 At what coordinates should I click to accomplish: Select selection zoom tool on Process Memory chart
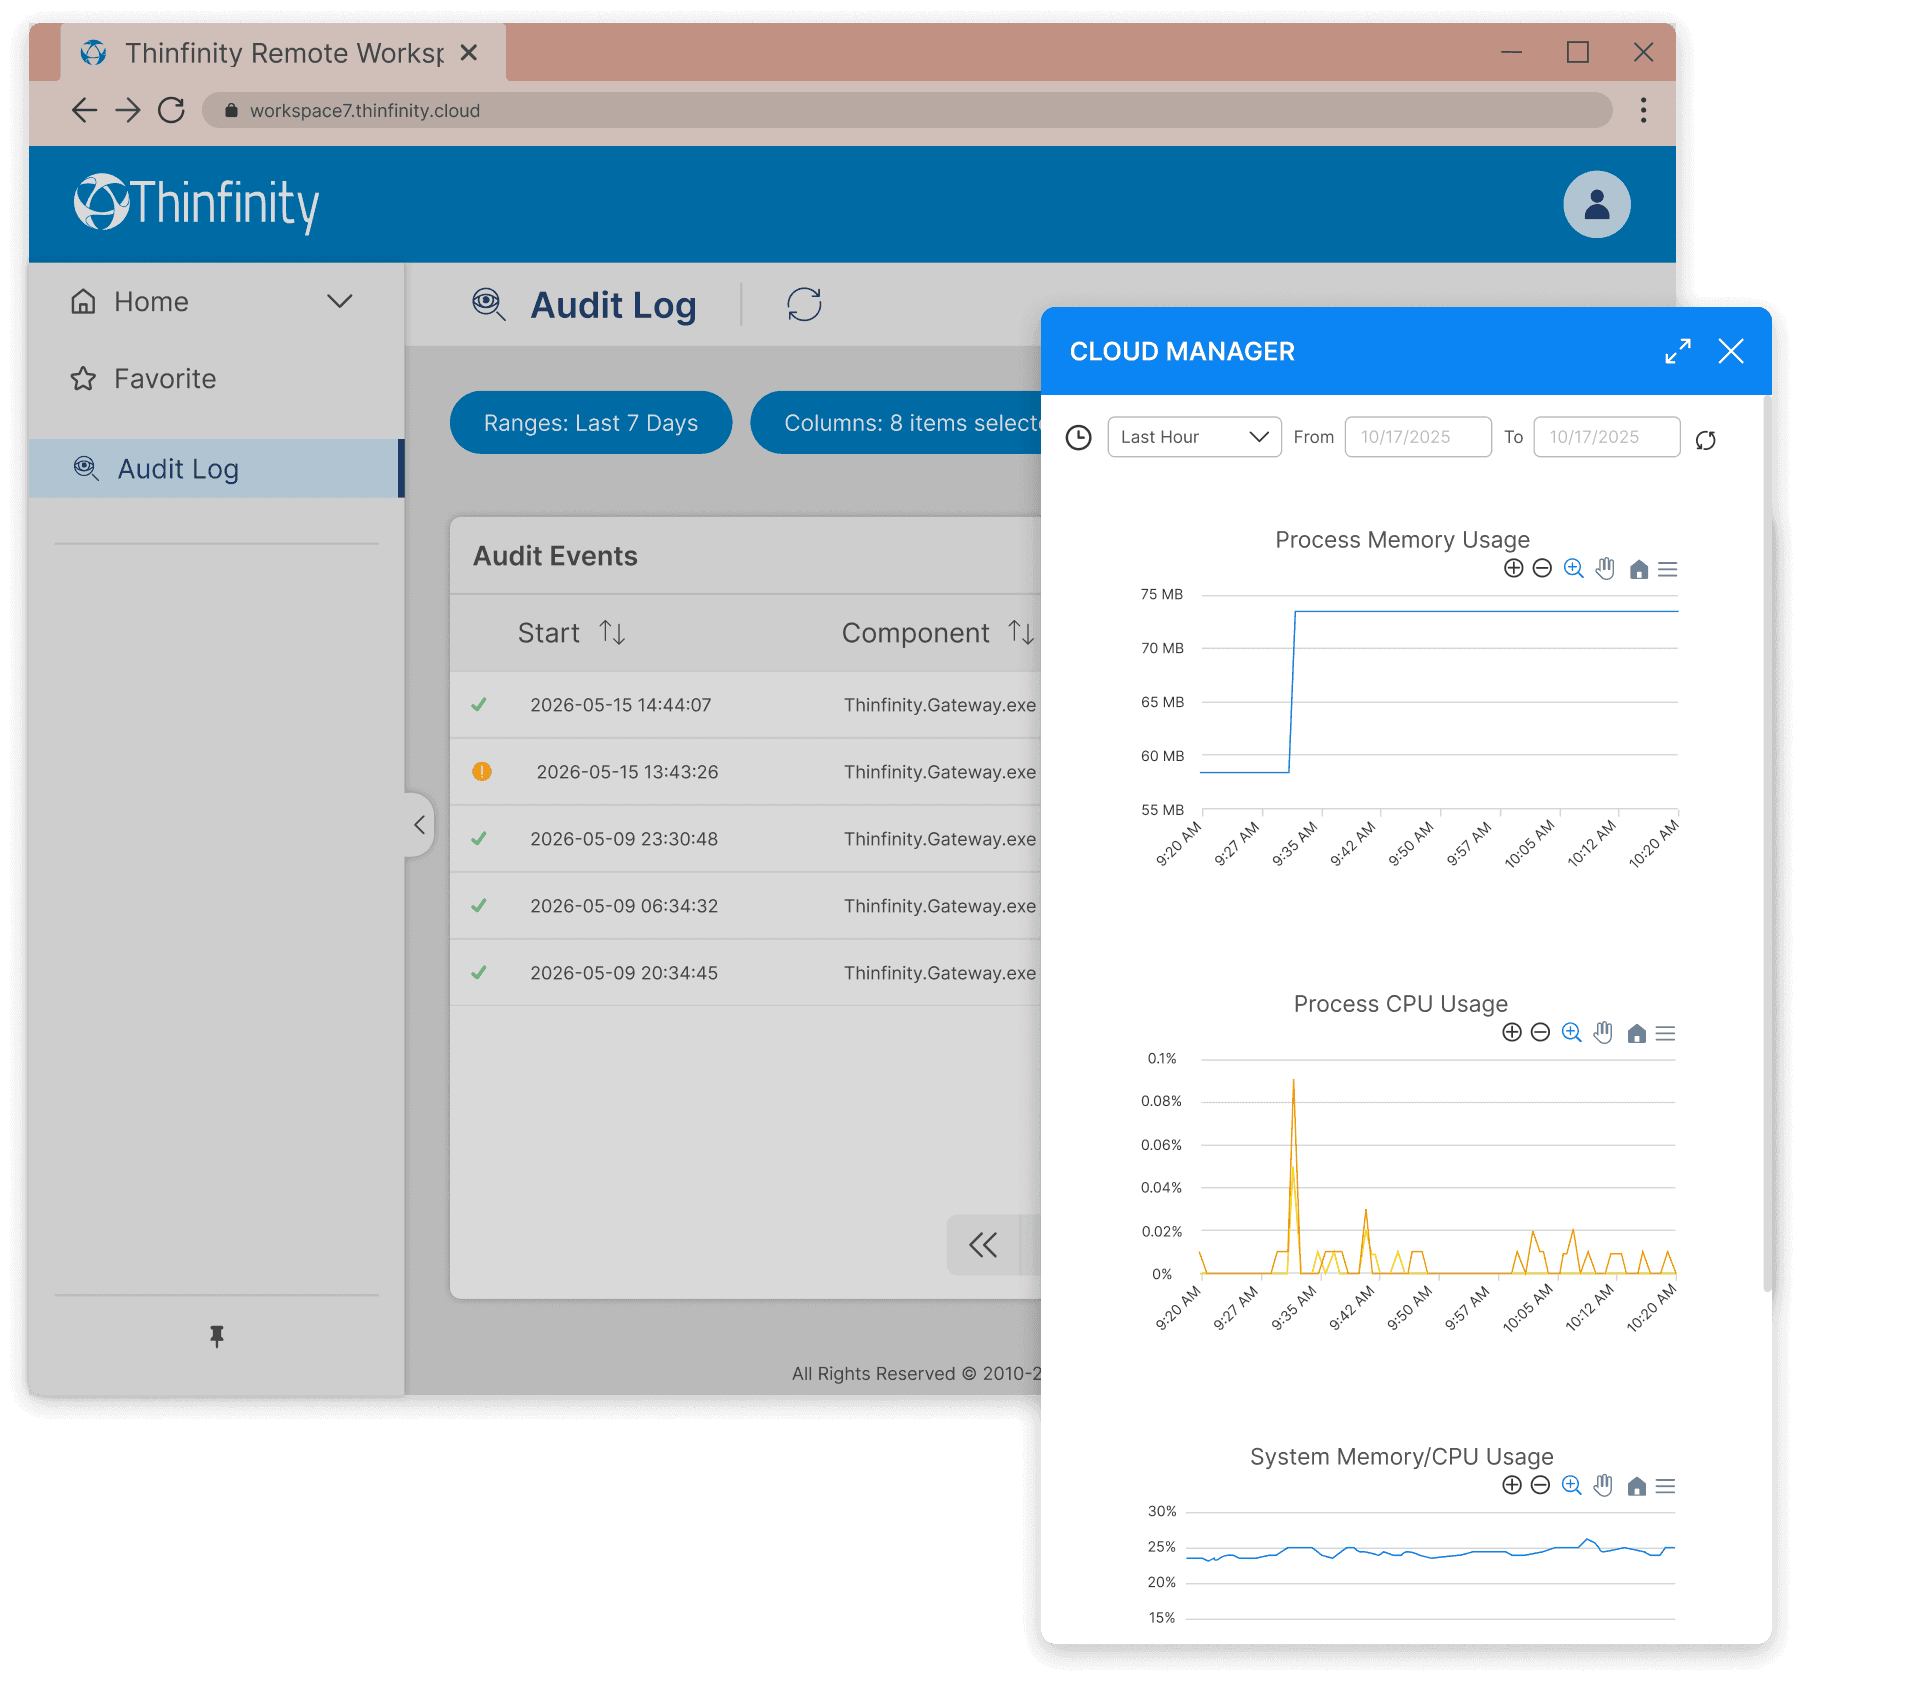point(1573,569)
